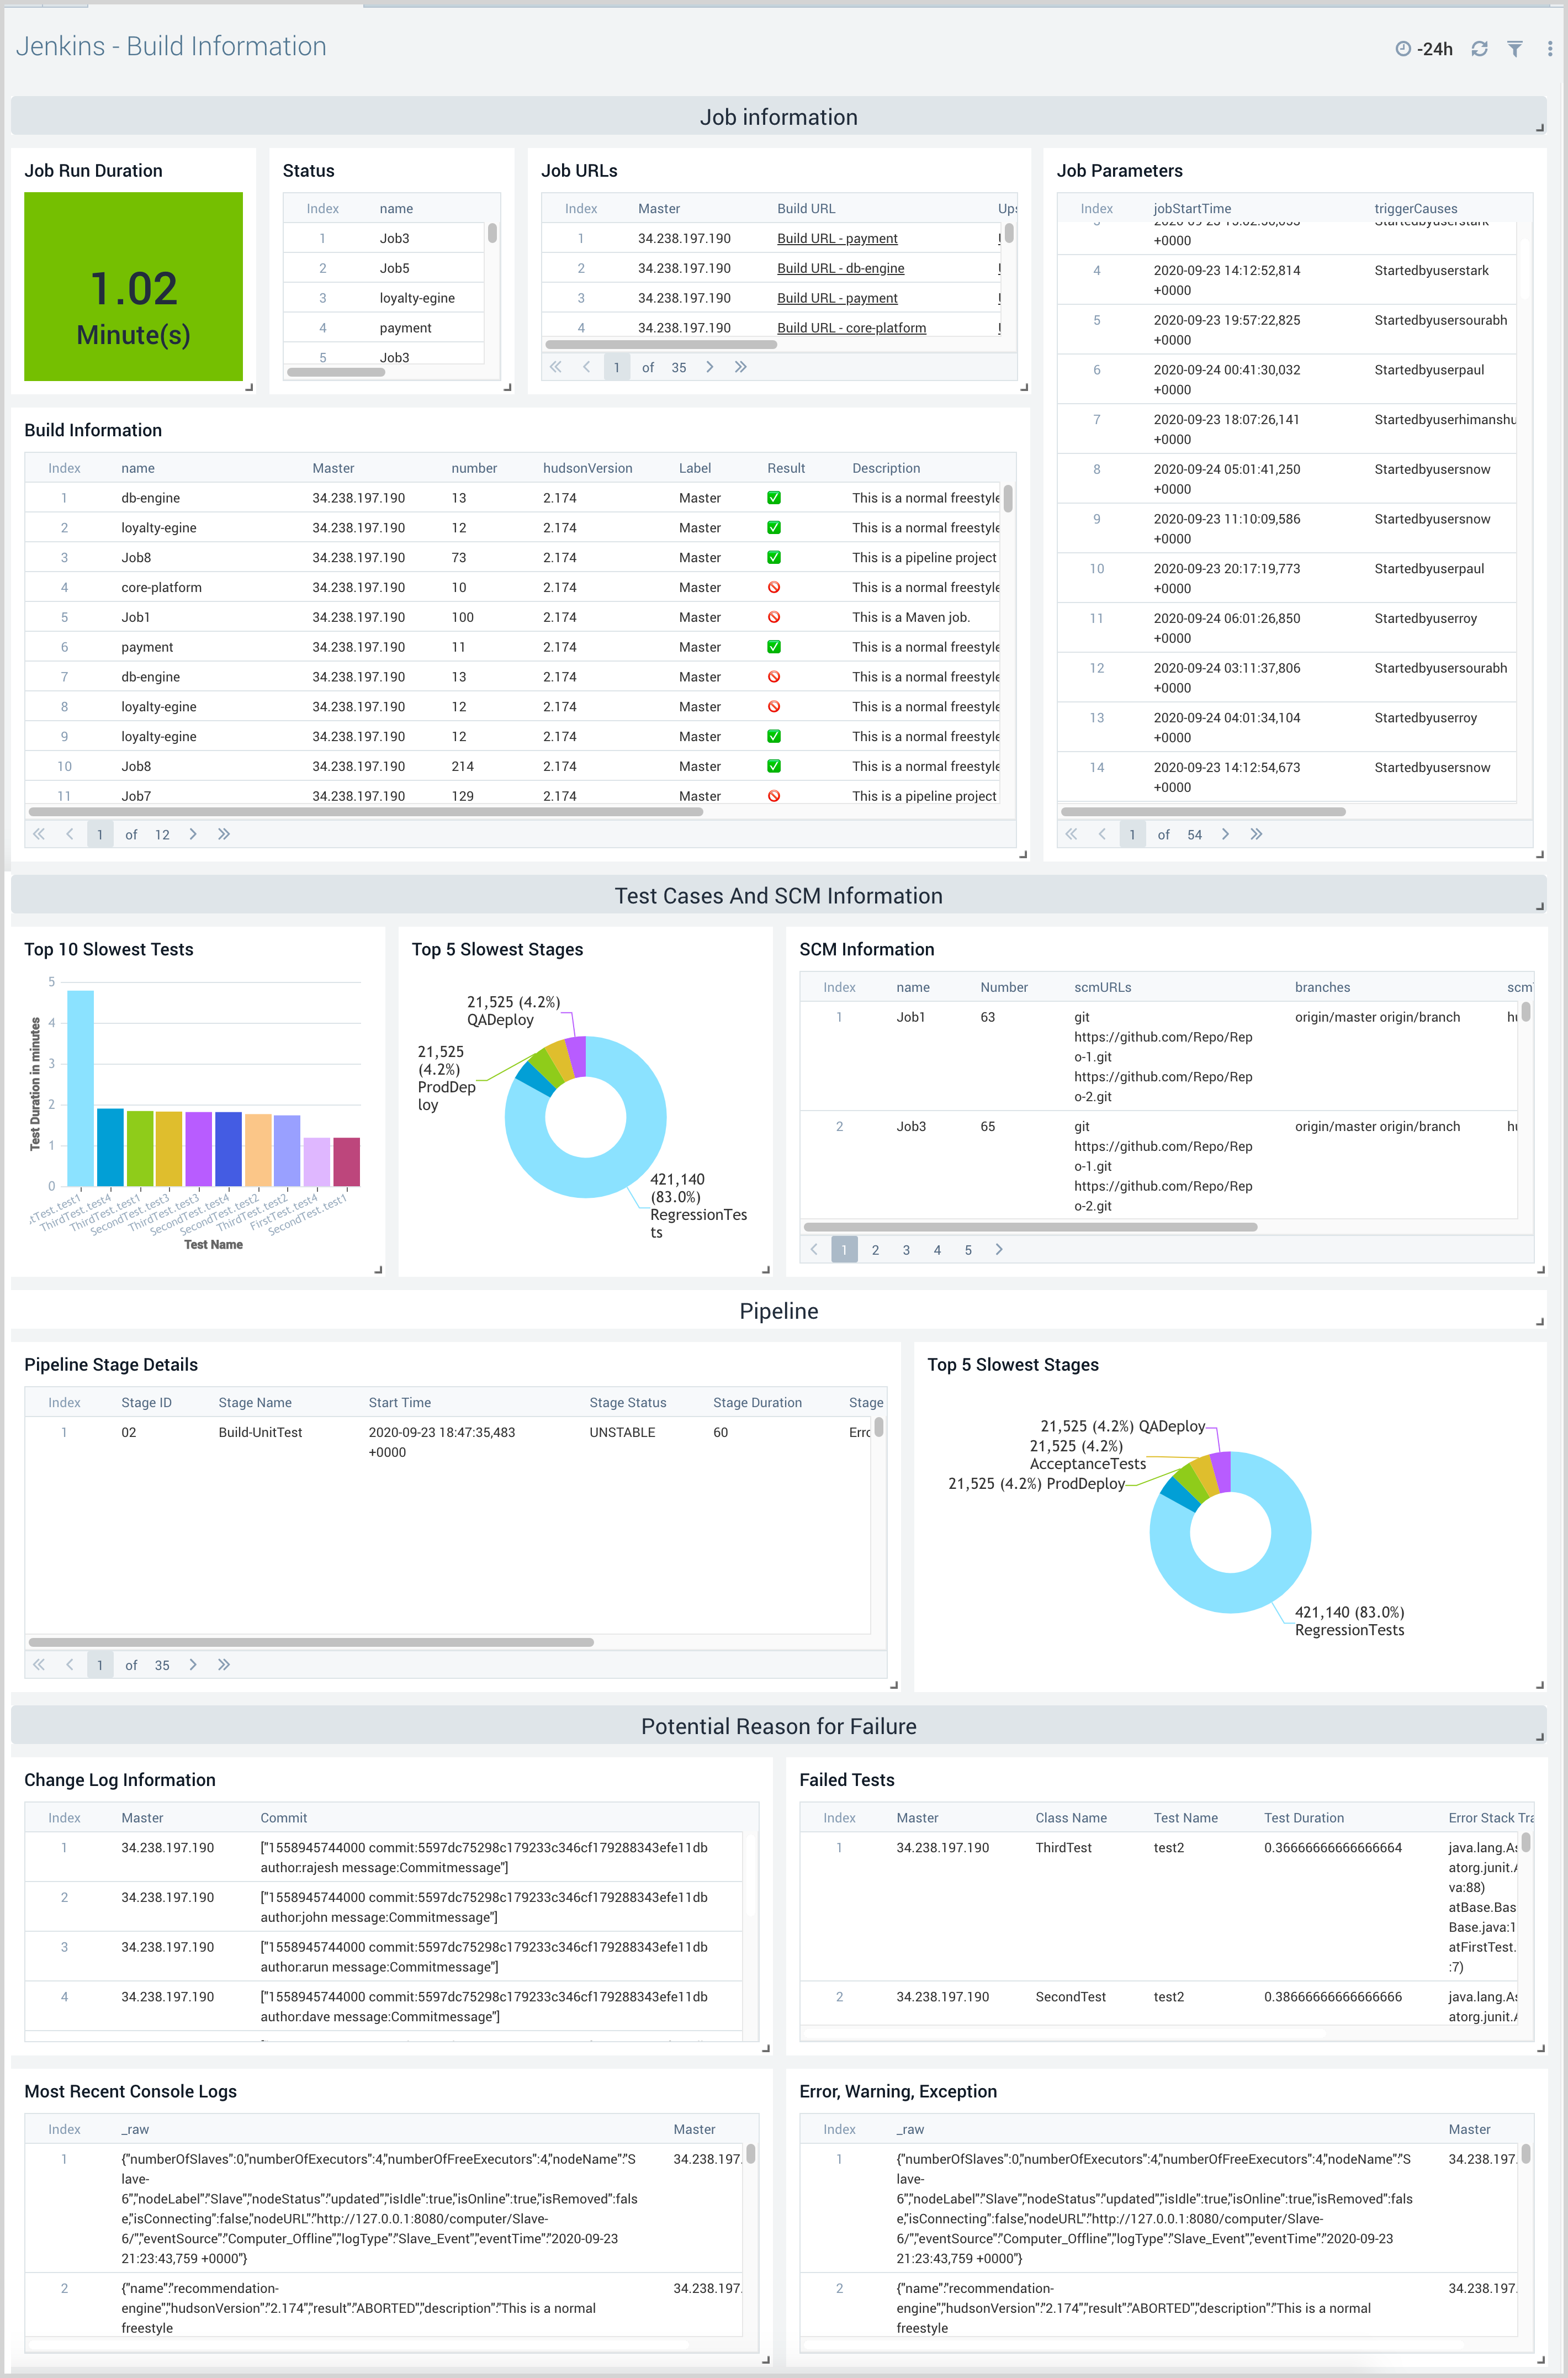Jump to last page of Build Information
This screenshot has width=1568, height=2378.
coord(224,834)
